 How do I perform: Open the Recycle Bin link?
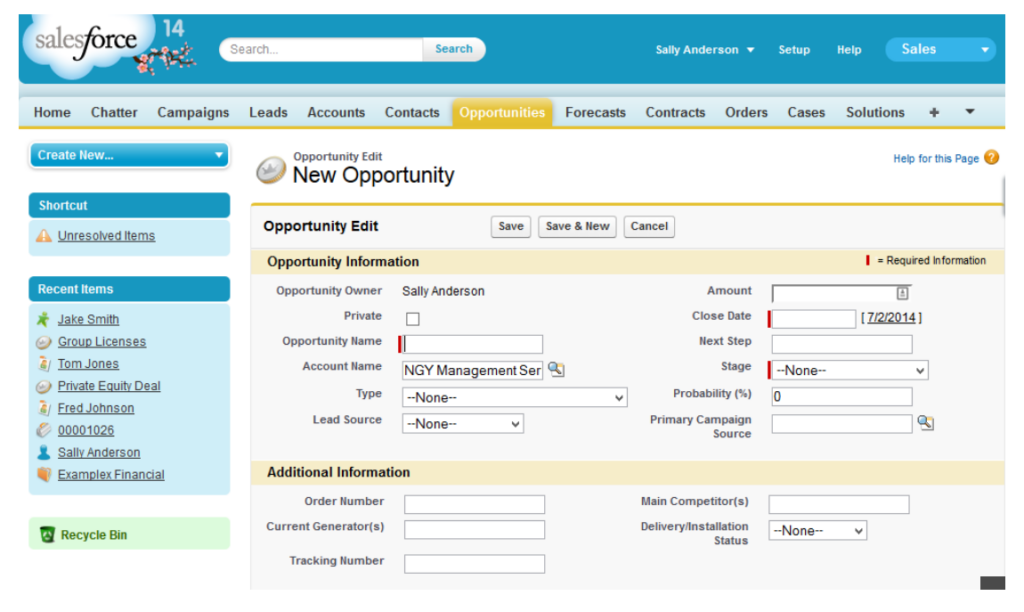[x=94, y=535]
